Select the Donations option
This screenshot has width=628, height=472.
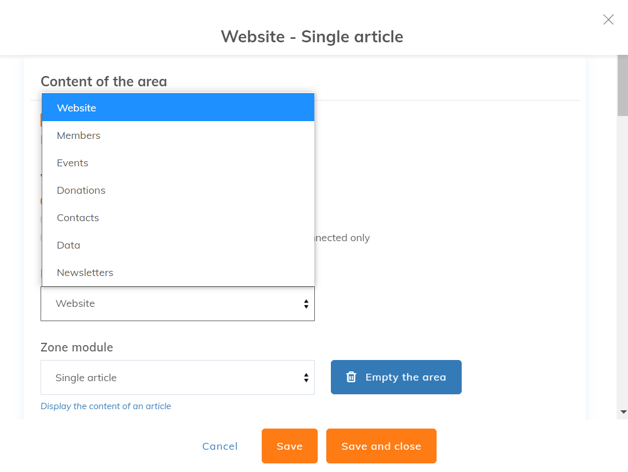coord(178,190)
